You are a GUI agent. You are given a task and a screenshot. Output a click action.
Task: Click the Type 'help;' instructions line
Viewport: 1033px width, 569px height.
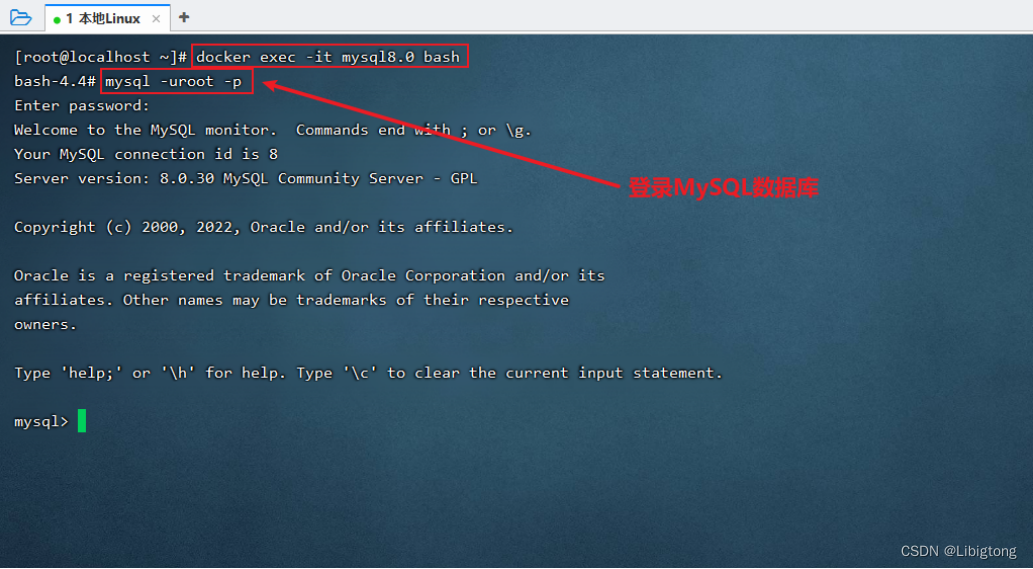368,373
